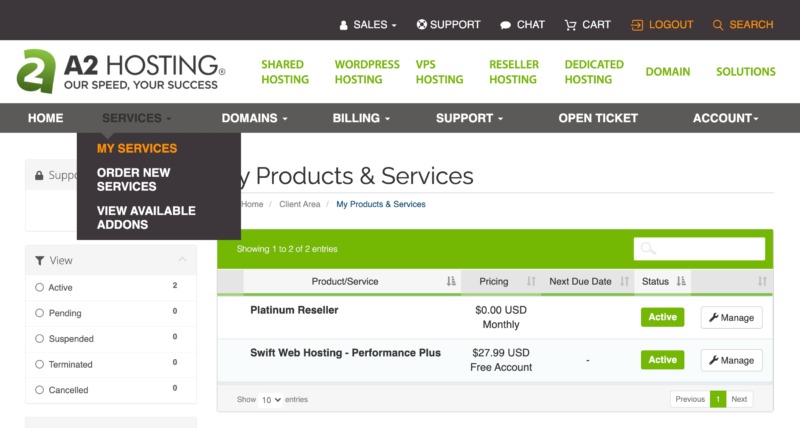Select the Active view radio button

pos(40,287)
